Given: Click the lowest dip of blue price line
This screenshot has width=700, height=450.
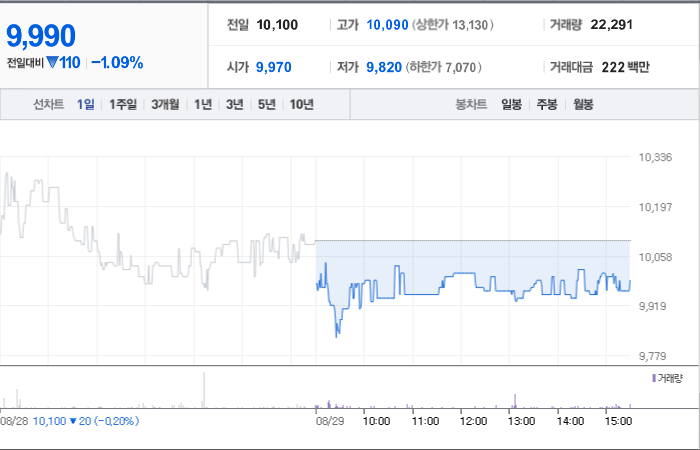Looking at the screenshot, I should click(x=337, y=336).
